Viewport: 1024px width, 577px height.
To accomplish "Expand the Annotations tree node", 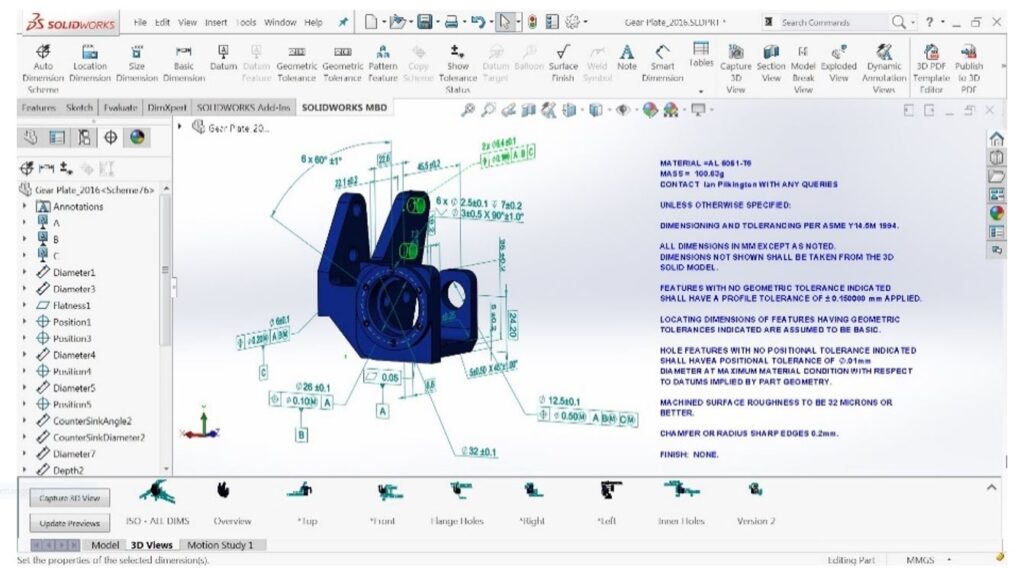I will tap(25, 207).
